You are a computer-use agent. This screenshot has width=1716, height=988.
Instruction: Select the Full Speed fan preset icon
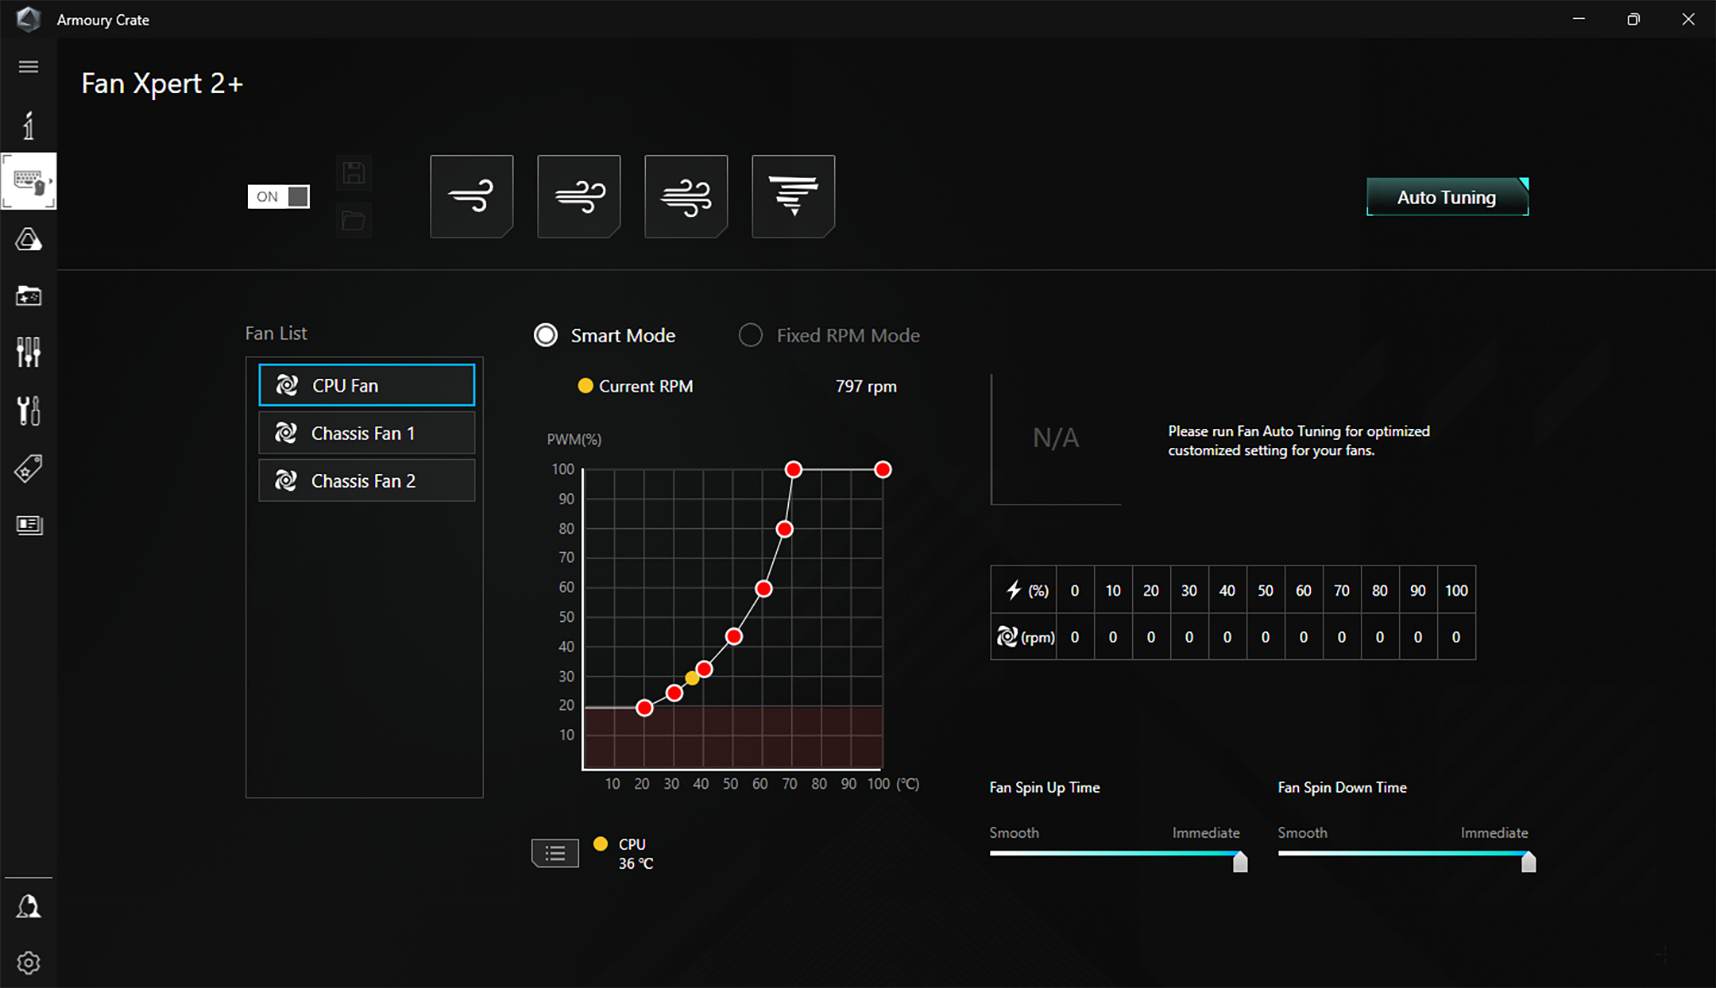pyautogui.click(x=793, y=196)
